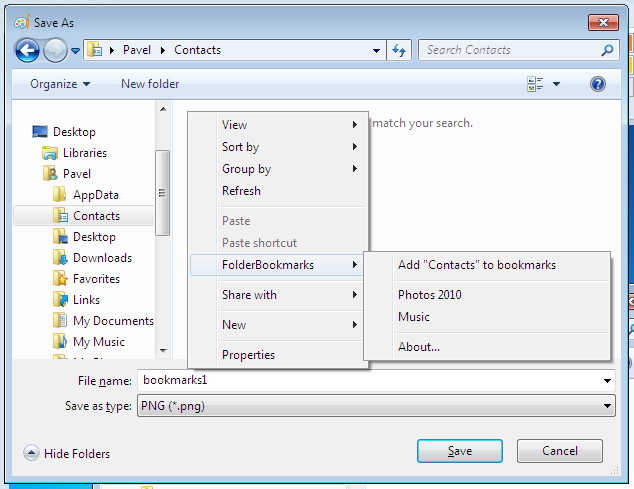Select the Photos 2010 bookmark entry

coord(430,295)
